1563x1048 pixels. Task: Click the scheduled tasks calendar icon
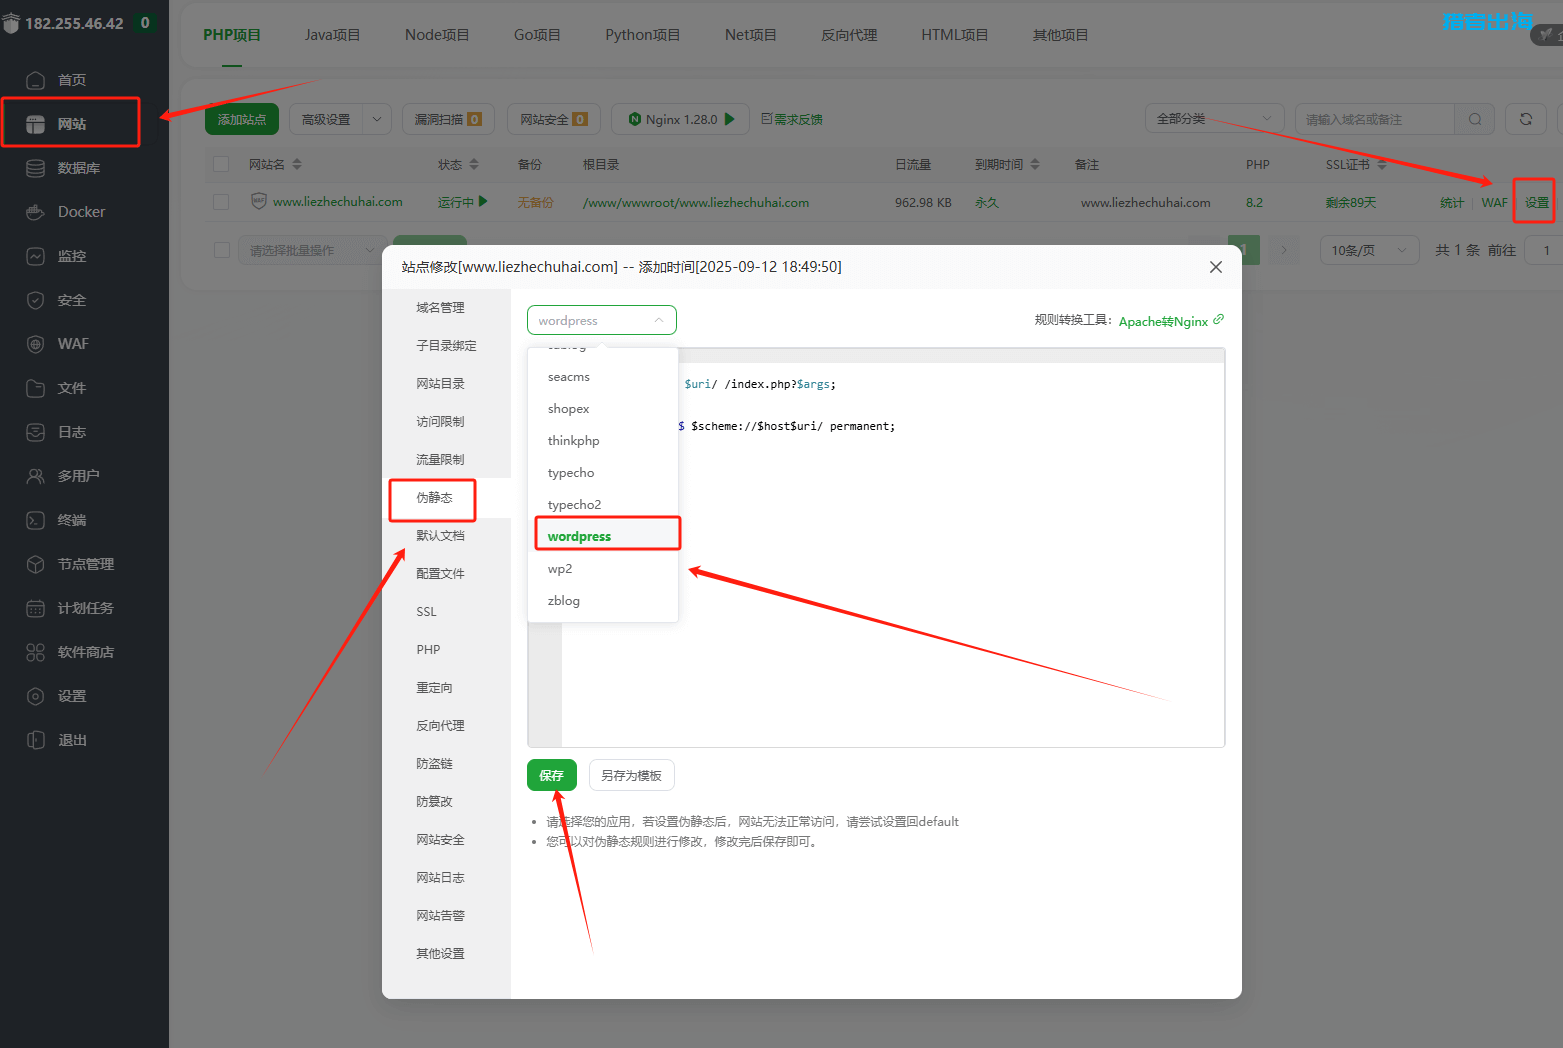pos(35,608)
